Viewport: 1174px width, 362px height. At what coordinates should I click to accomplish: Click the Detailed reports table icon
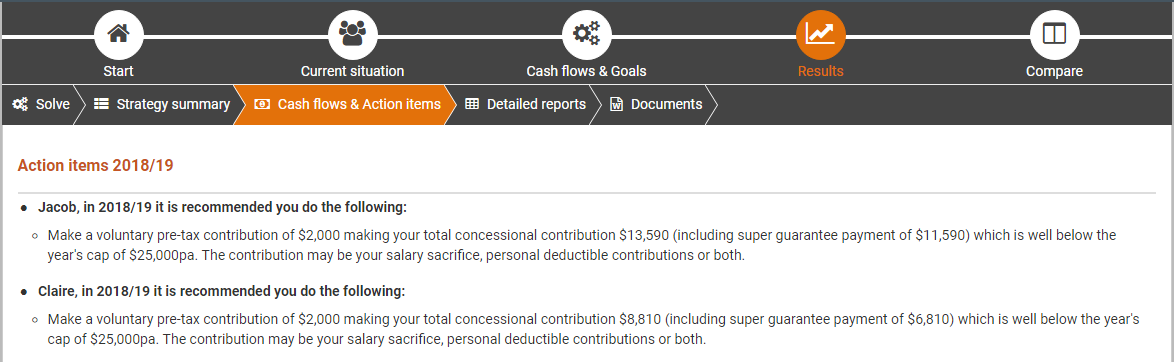(x=472, y=104)
